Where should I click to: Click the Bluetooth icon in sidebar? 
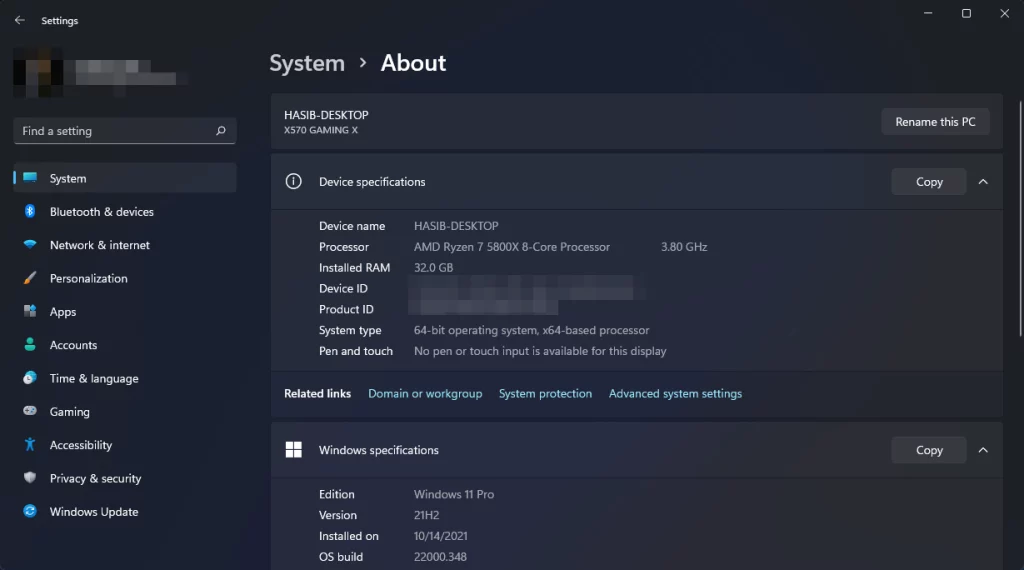(x=30, y=211)
